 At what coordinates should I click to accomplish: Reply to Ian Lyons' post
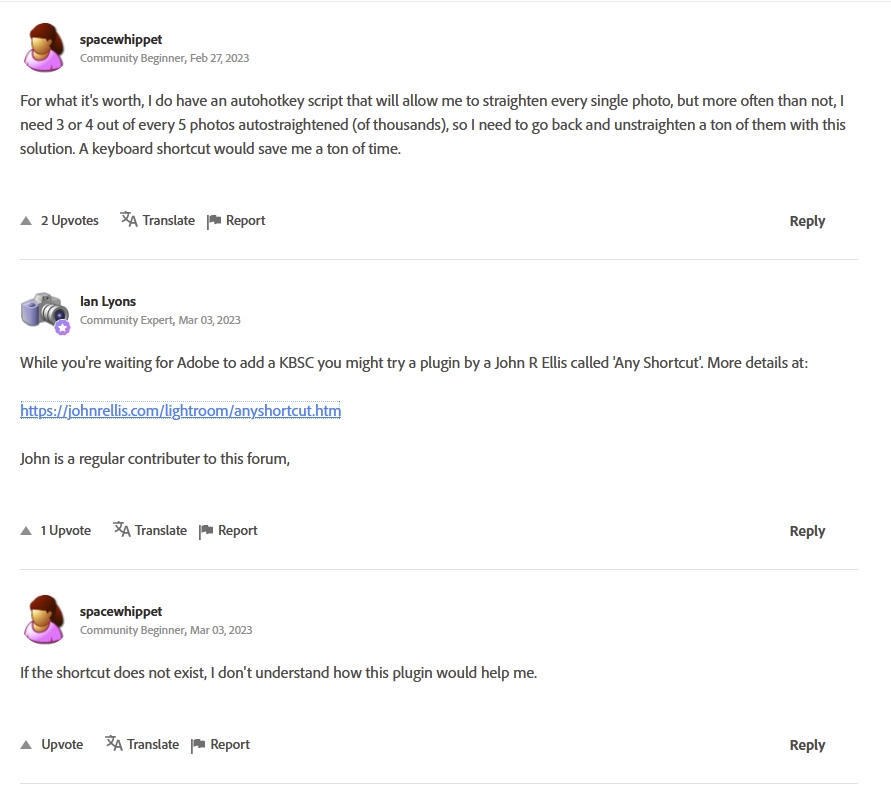tap(806, 531)
